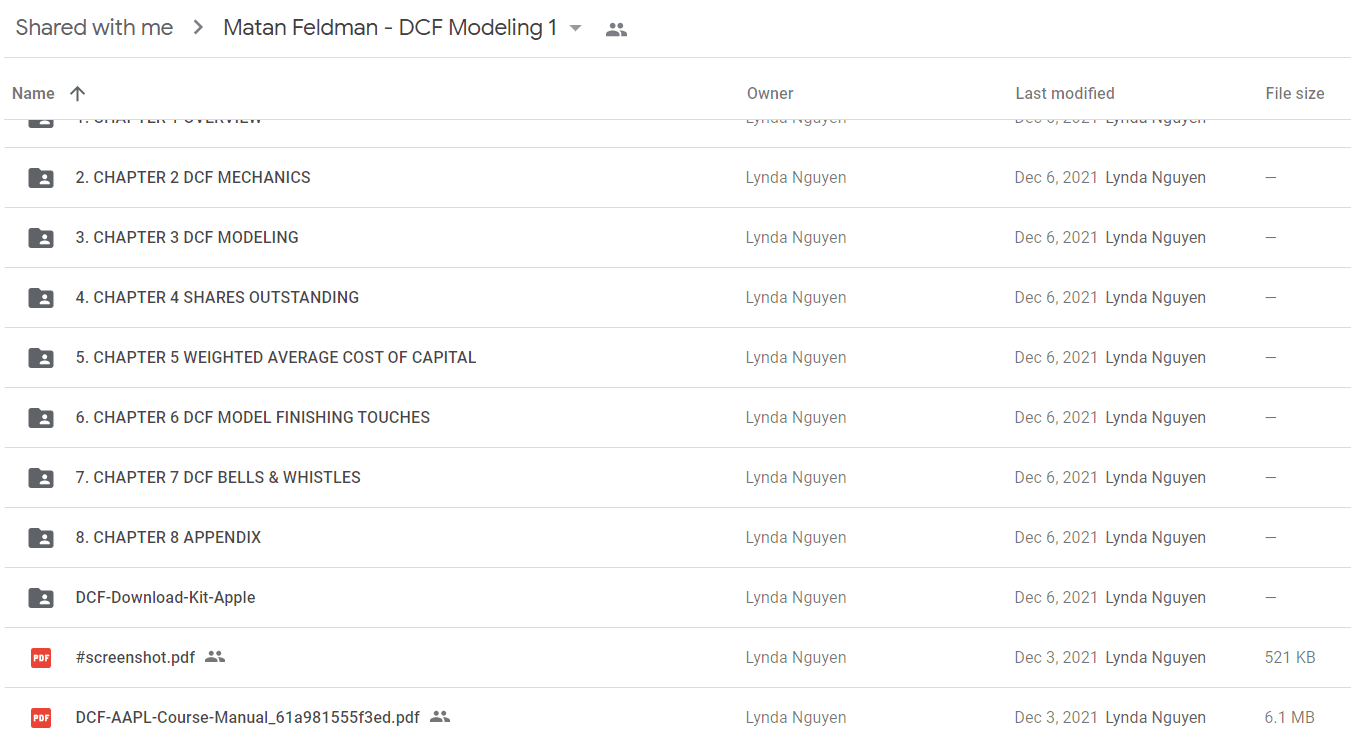Click the sort direction arrow next to Name
Image resolution: width=1351 pixels, height=740 pixels.
point(77,93)
